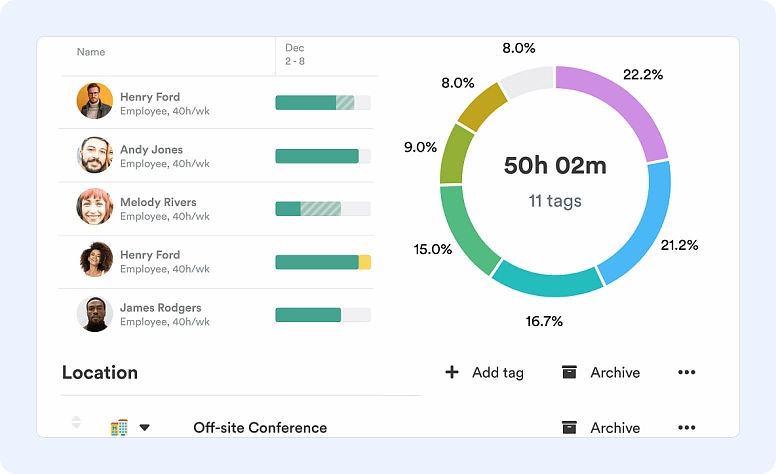Screen dimensions: 776x474
Task: Open the Off-site Conference location
Action: [x=260, y=427]
